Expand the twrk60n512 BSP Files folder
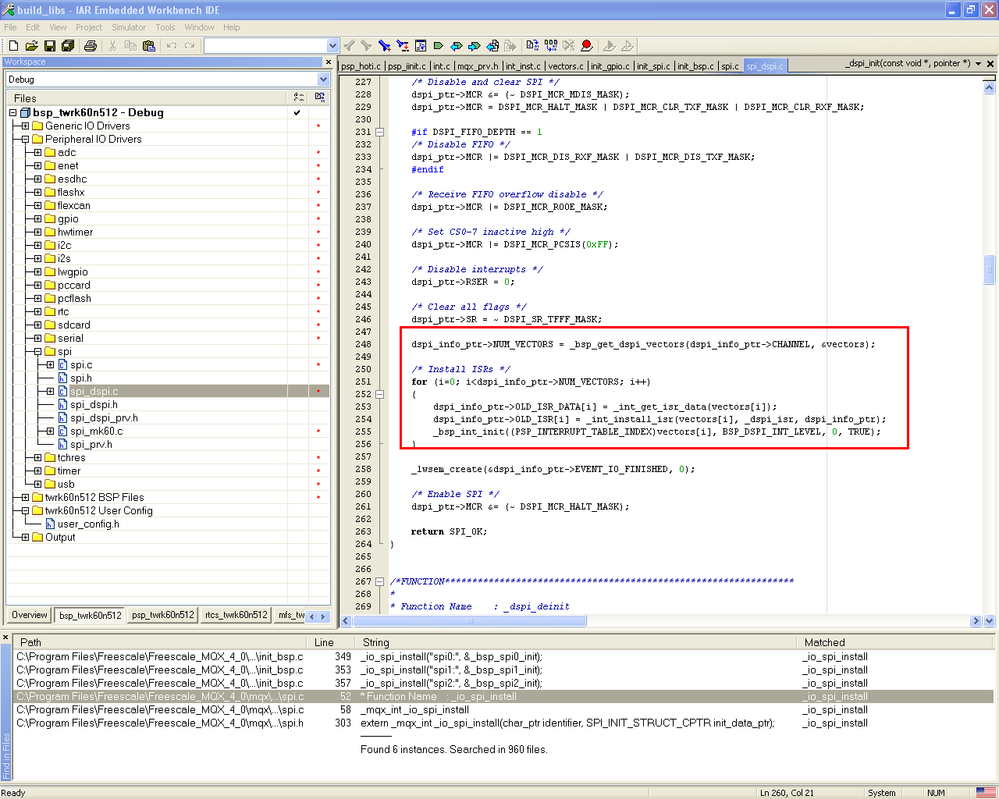This screenshot has width=999, height=799. pos(25,498)
